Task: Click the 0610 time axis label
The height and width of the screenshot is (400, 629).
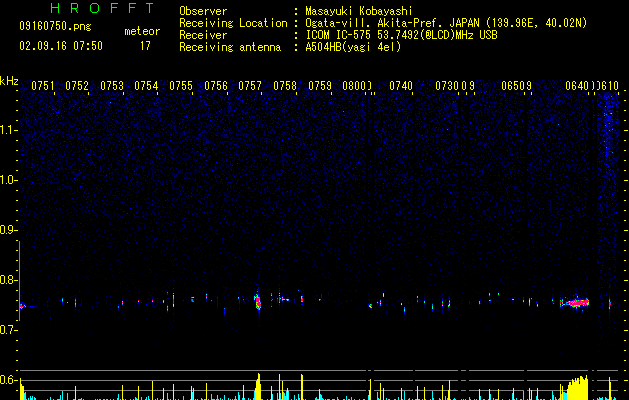Action: [x=610, y=86]
